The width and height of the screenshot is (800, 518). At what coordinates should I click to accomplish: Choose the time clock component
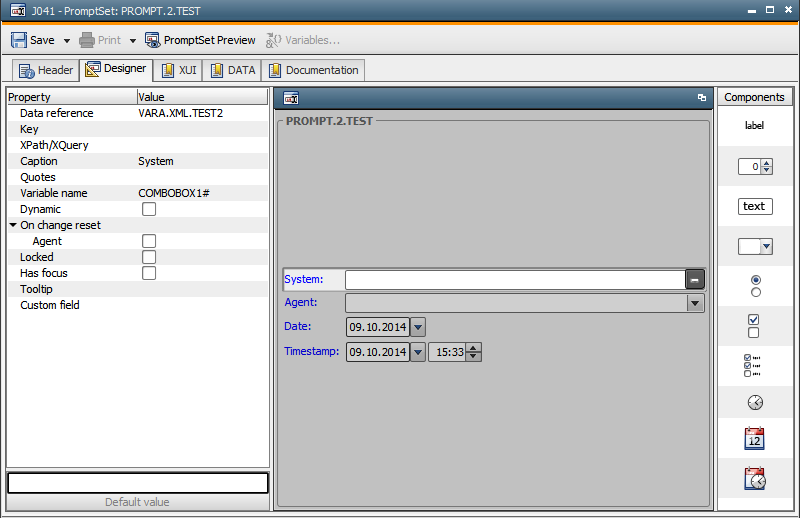tap(755, 403)
